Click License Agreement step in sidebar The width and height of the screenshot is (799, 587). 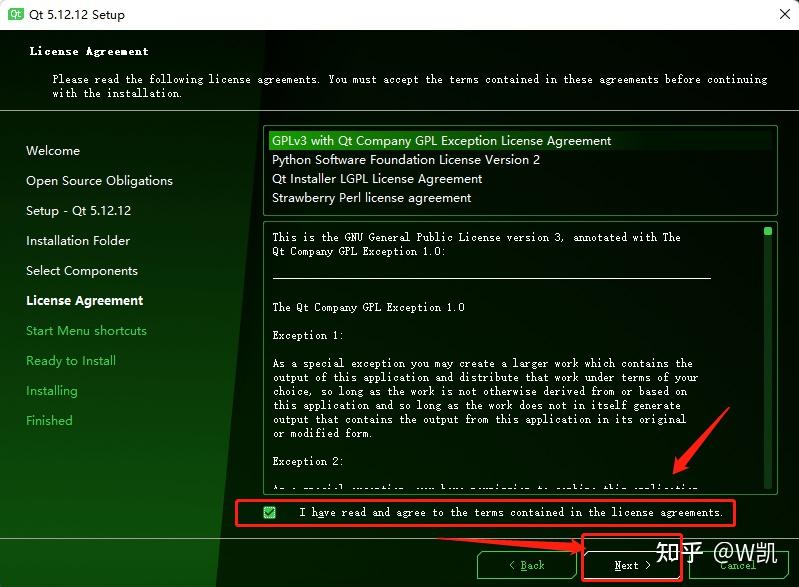coord(85,301)
